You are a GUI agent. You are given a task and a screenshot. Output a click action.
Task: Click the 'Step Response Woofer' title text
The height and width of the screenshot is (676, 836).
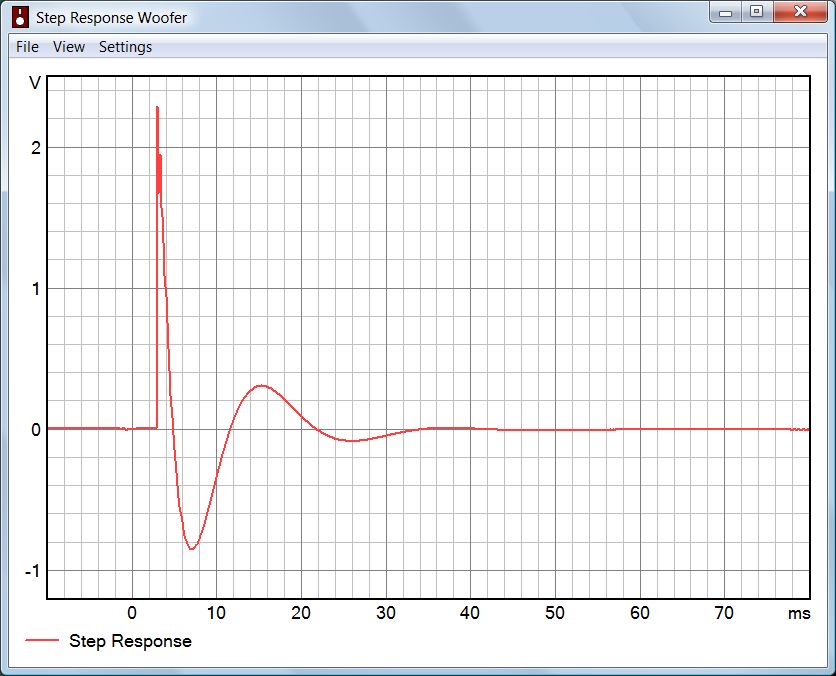click(111, 18)
